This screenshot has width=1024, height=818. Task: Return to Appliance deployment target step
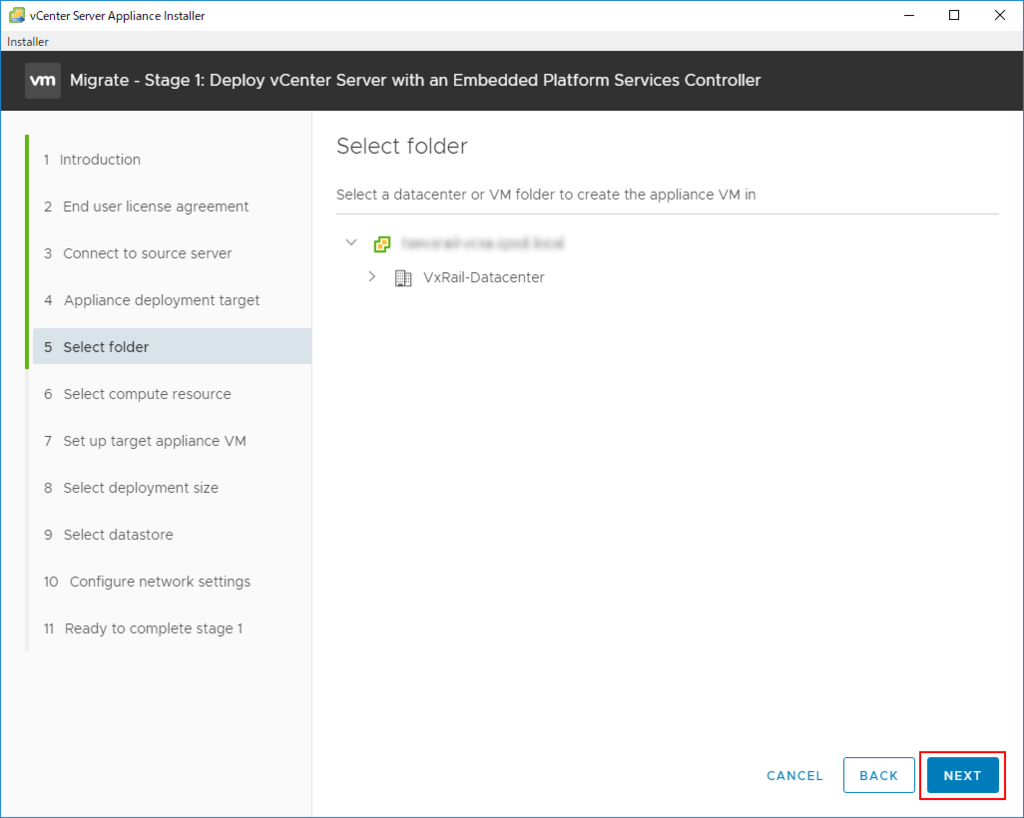tap(161, 301)
